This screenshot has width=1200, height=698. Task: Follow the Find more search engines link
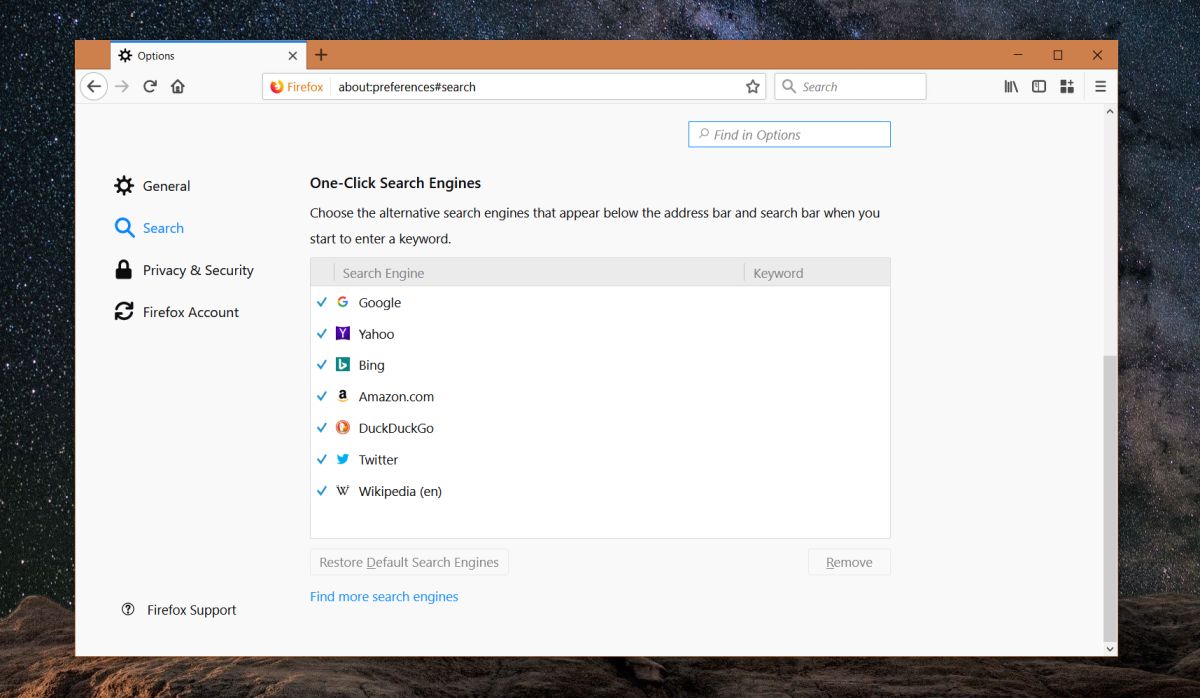[384, 597]
